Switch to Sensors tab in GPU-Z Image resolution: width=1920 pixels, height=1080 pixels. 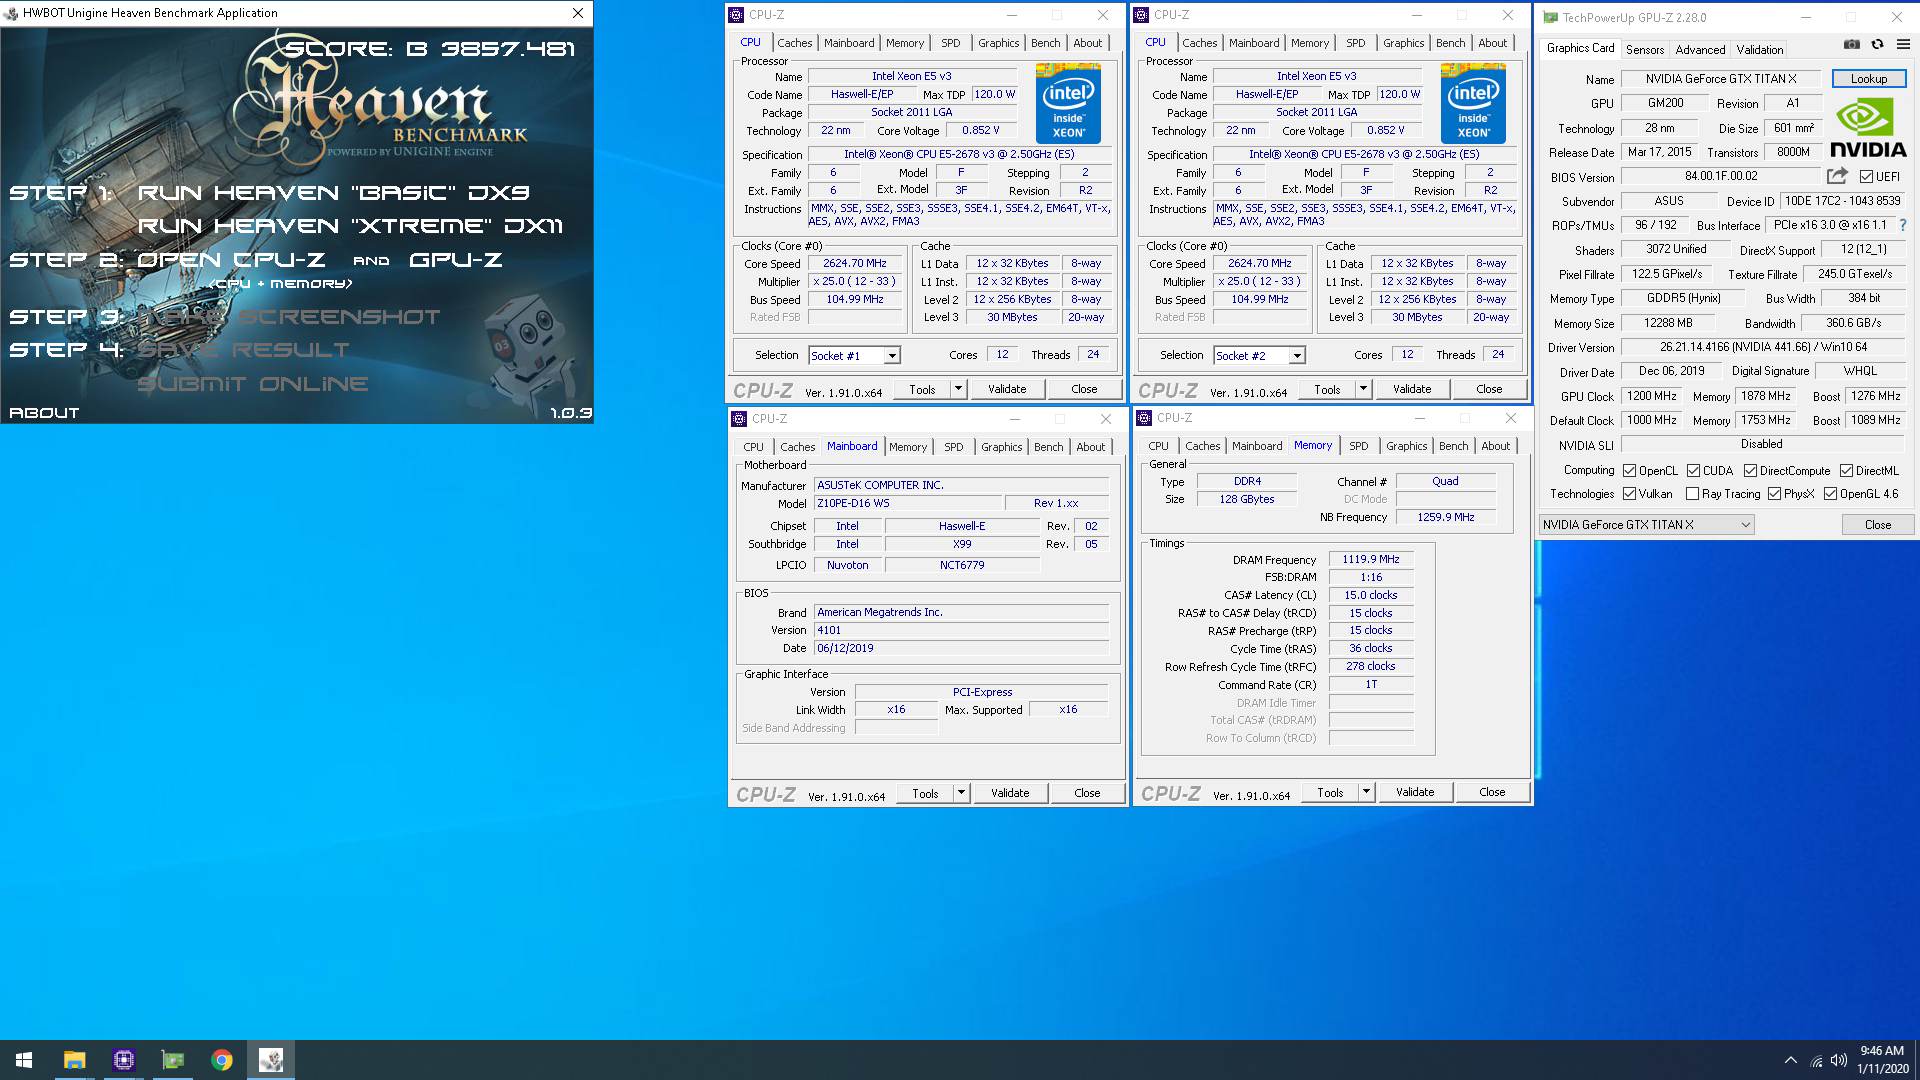click(1645, 50)
